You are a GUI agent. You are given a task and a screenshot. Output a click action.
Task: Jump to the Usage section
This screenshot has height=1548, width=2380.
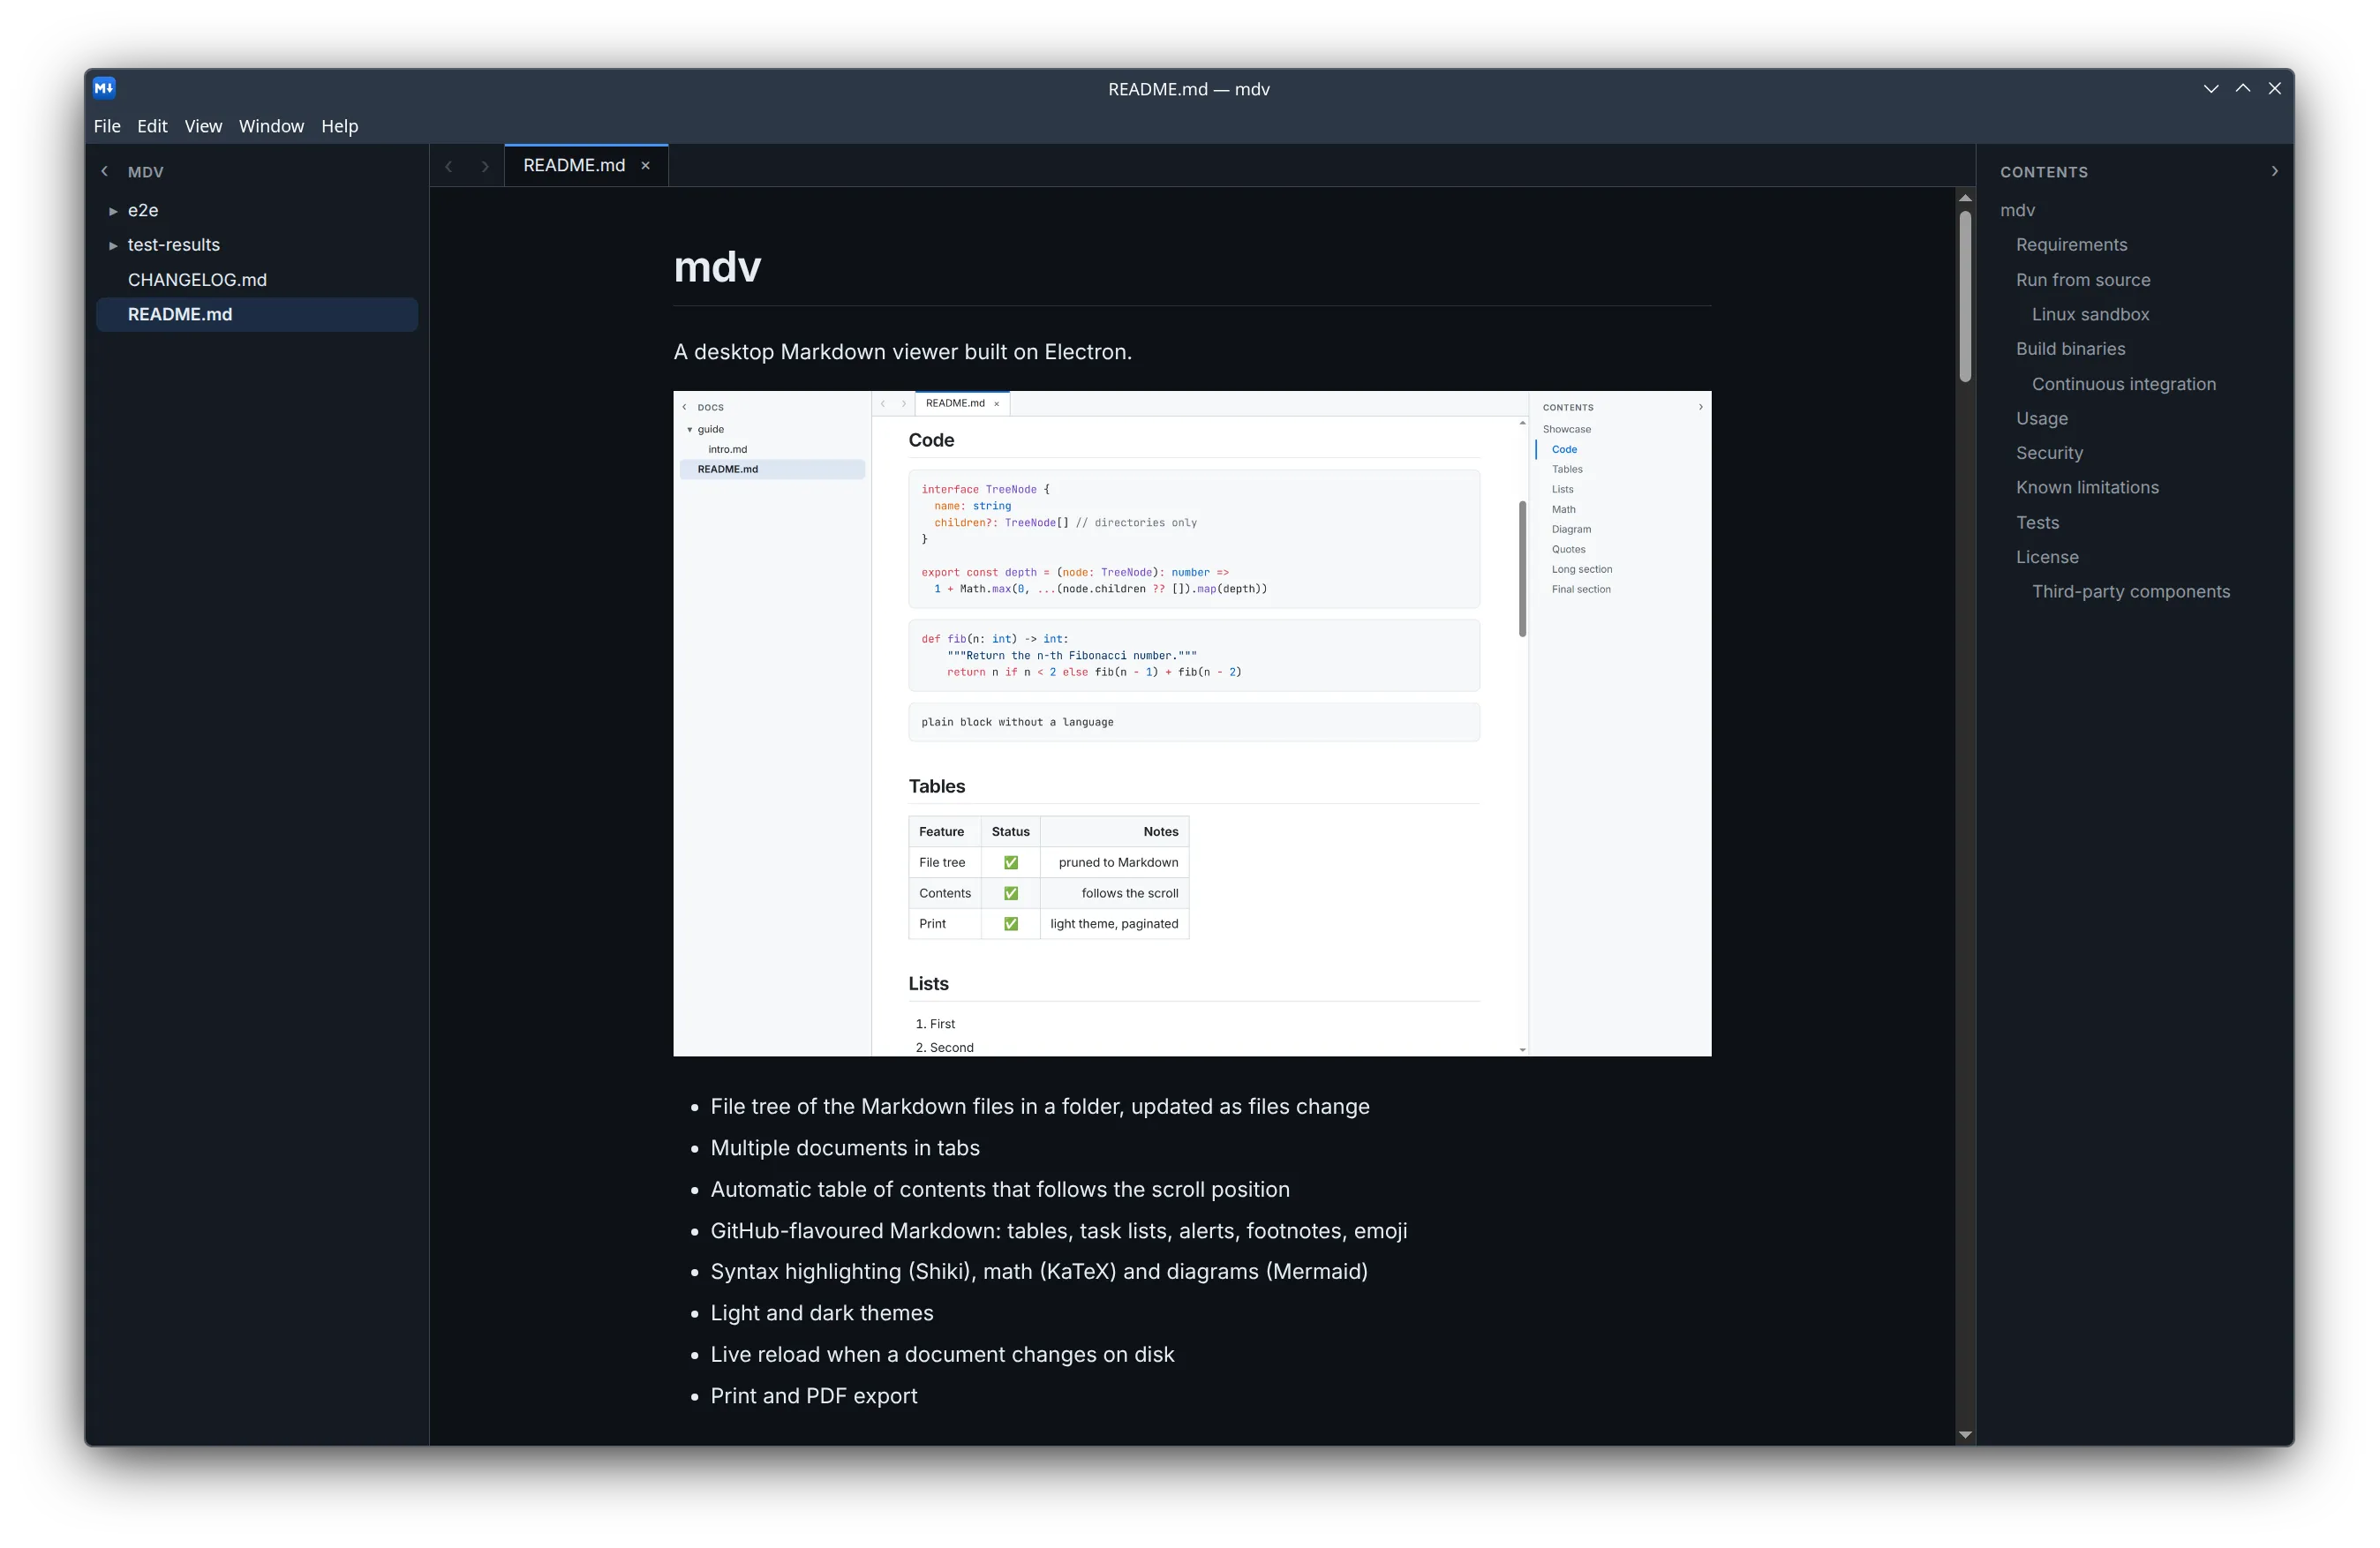pos(2042,418)
